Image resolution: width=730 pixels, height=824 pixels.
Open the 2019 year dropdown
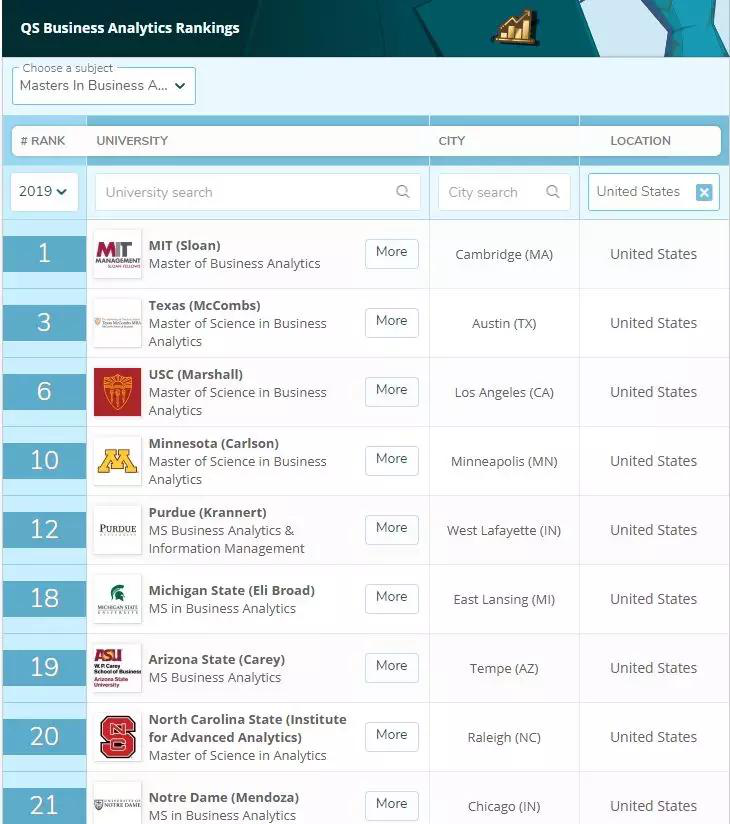point(44,191)
